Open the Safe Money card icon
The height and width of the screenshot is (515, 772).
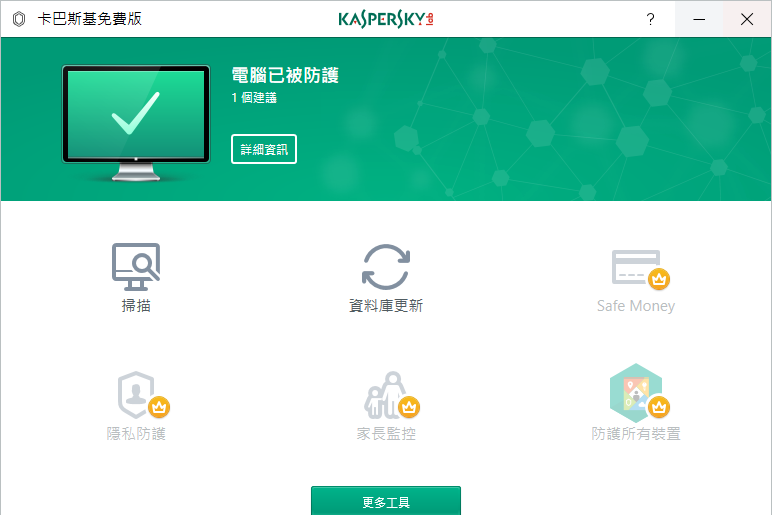(640, 269)
